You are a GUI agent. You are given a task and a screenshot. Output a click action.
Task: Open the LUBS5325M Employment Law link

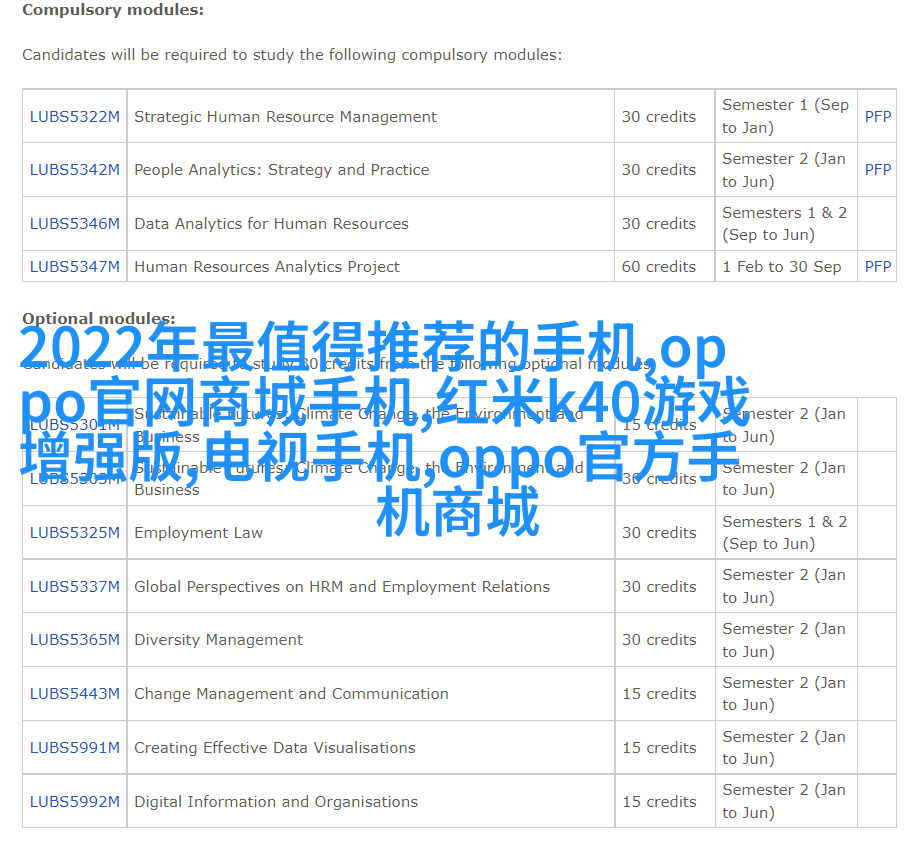point(75,533)
